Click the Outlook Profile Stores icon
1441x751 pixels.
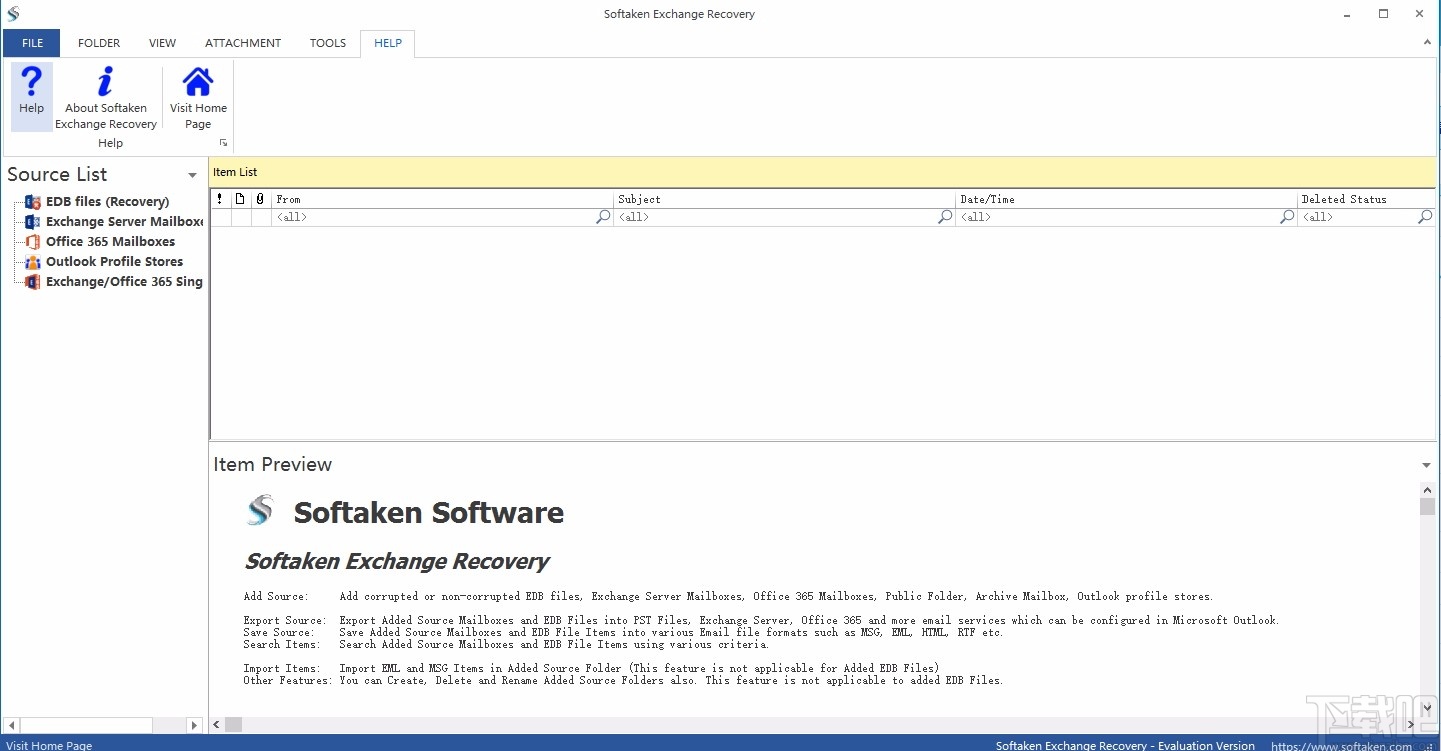(31, 261)
